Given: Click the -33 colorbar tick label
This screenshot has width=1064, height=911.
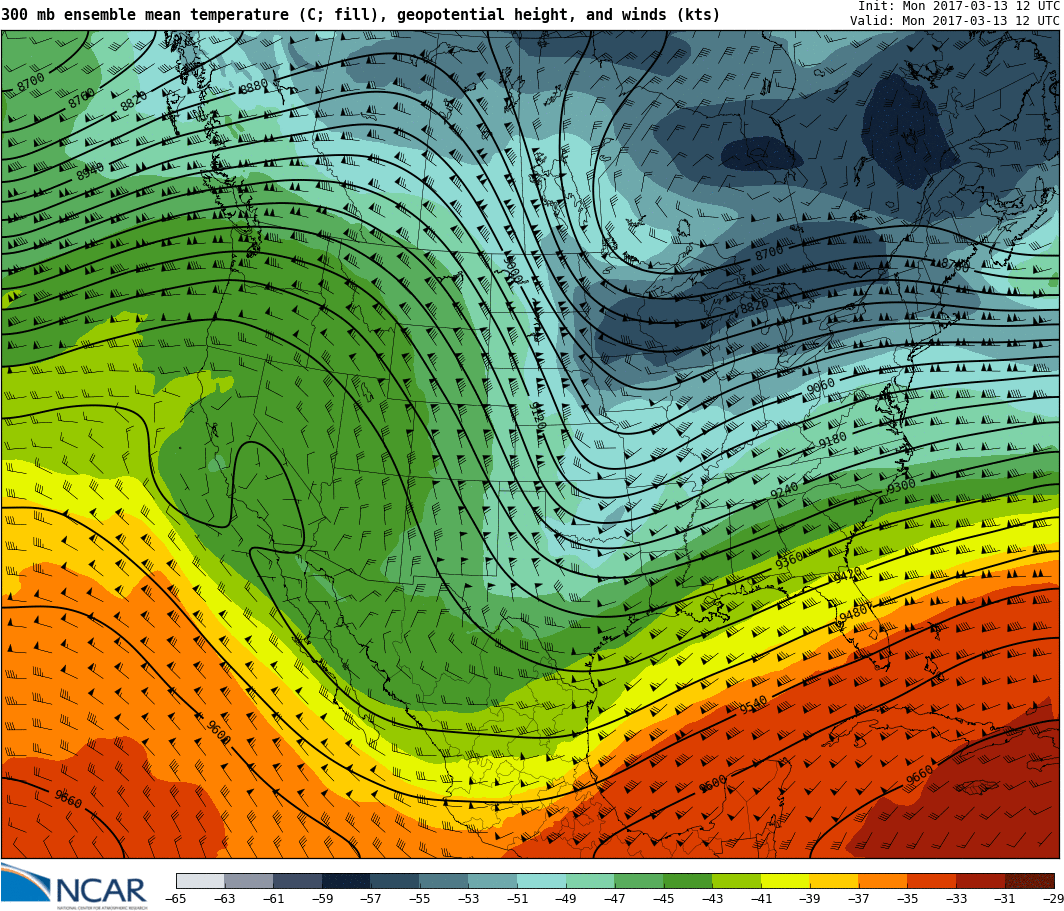Looking at the screenshot, I should [x=957, y=899].
